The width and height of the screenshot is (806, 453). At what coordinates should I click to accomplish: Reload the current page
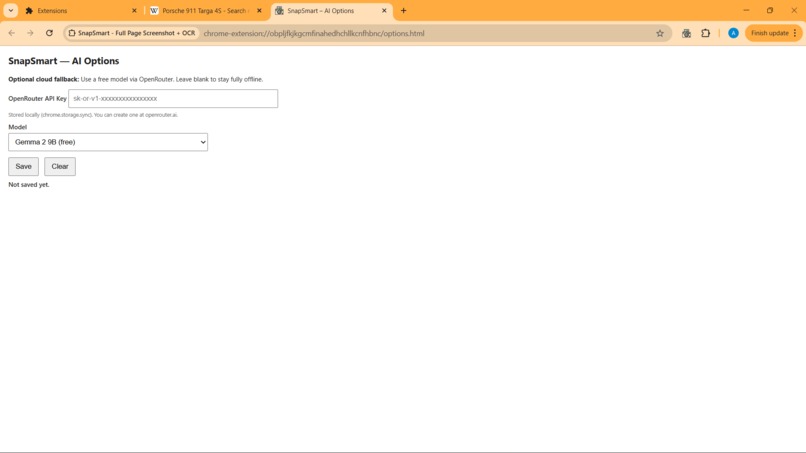49,33
